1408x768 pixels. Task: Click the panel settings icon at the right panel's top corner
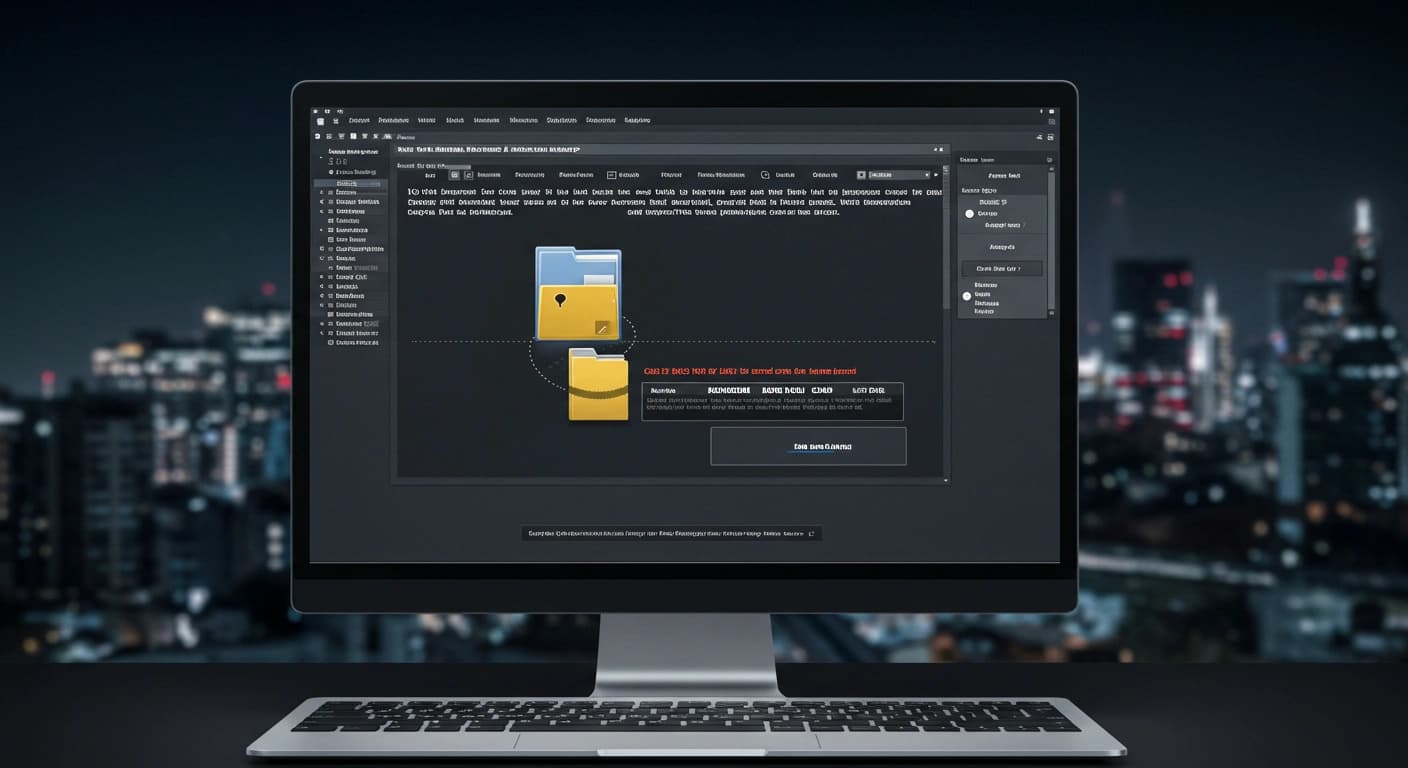click(1048, 159)
